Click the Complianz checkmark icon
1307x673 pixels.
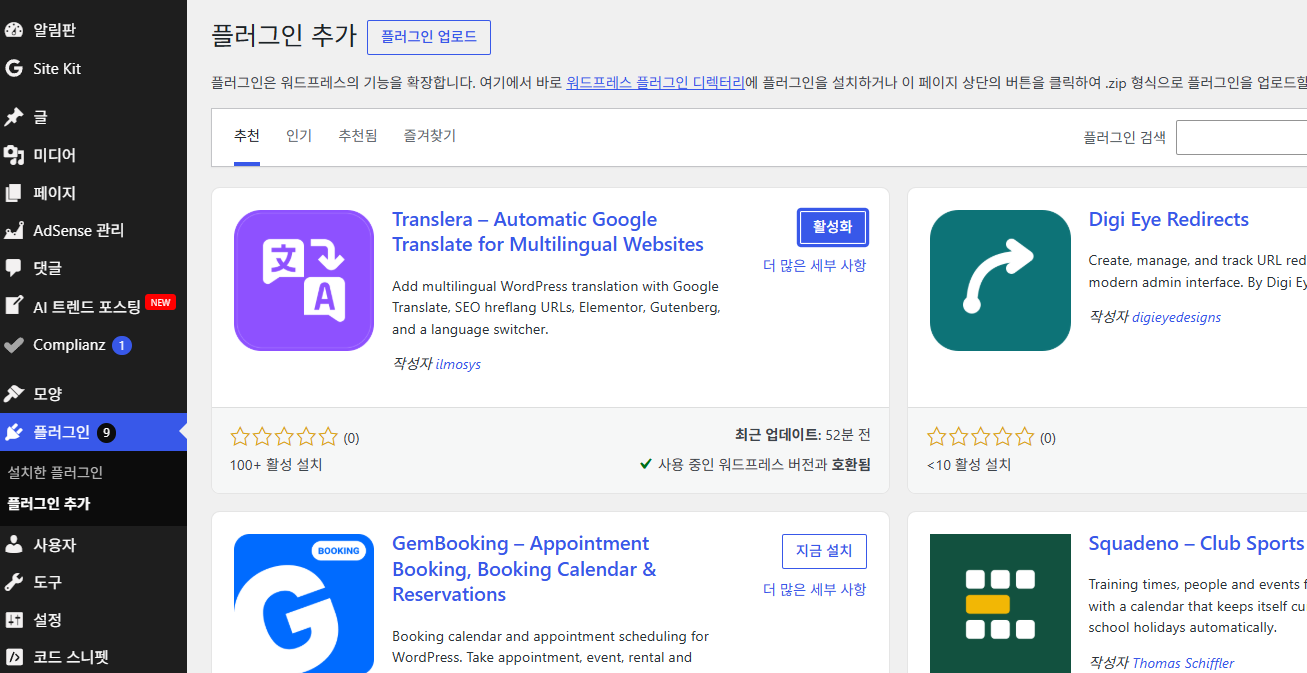[x=14, y=345]
